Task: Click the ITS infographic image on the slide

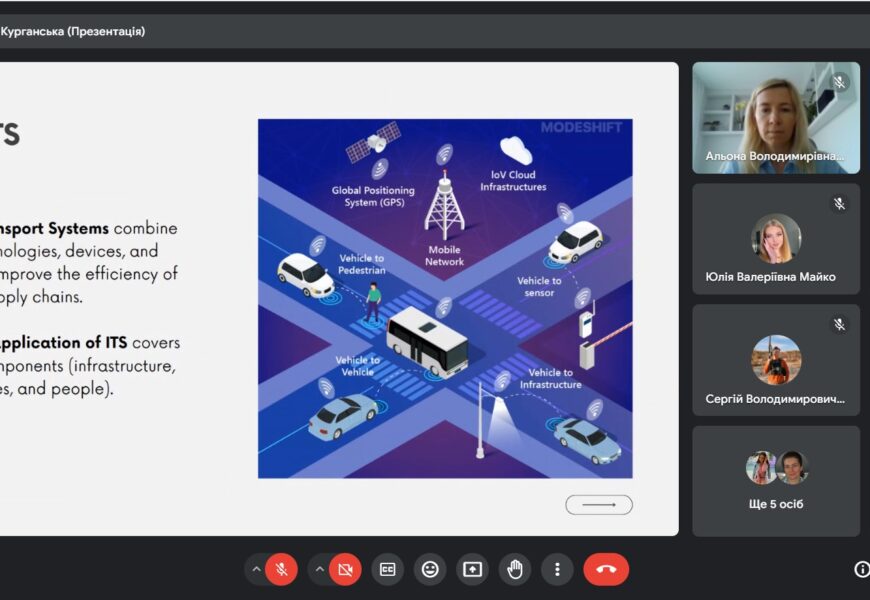Action: point(445,298)
